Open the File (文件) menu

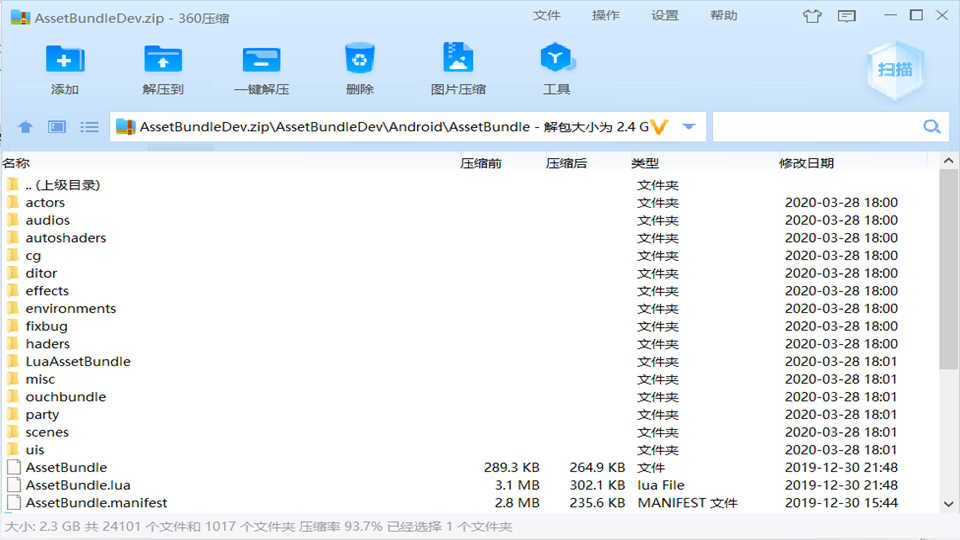click(546, 15)
